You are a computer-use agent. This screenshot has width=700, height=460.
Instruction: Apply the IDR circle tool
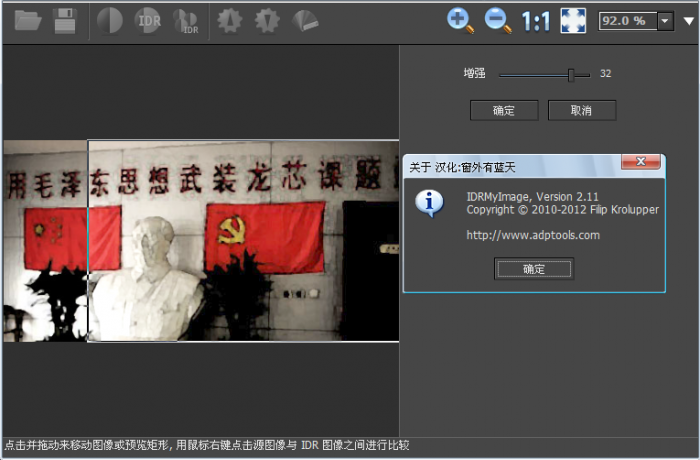point(148,21)
